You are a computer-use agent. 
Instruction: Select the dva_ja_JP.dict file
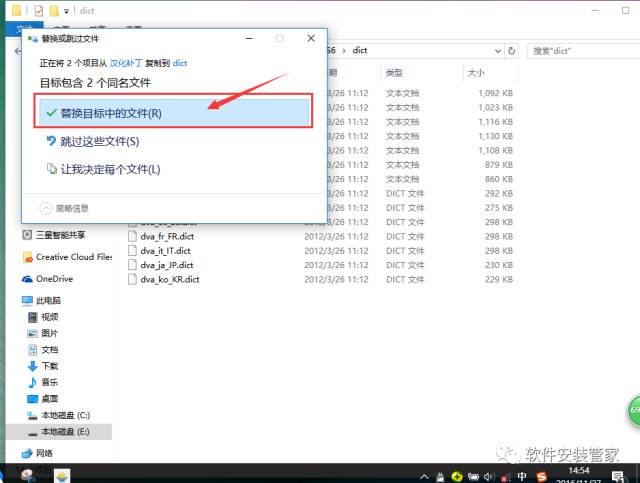(166, 265)
